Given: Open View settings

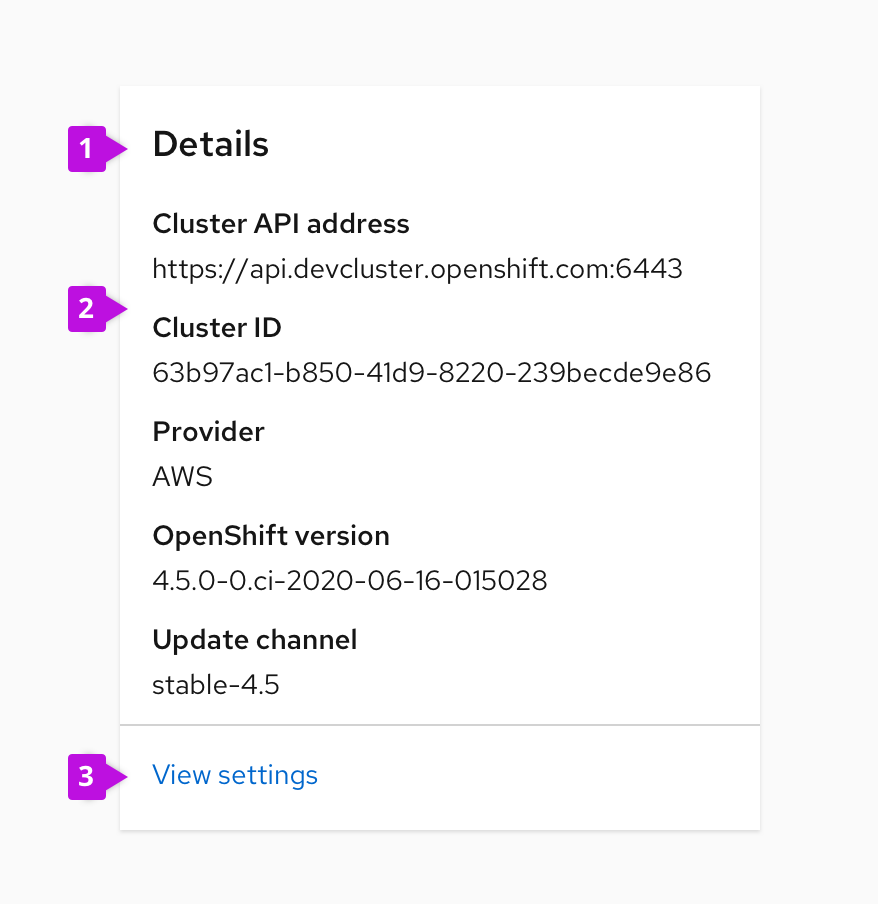Looking at the screenshot, I should [234, 775].
